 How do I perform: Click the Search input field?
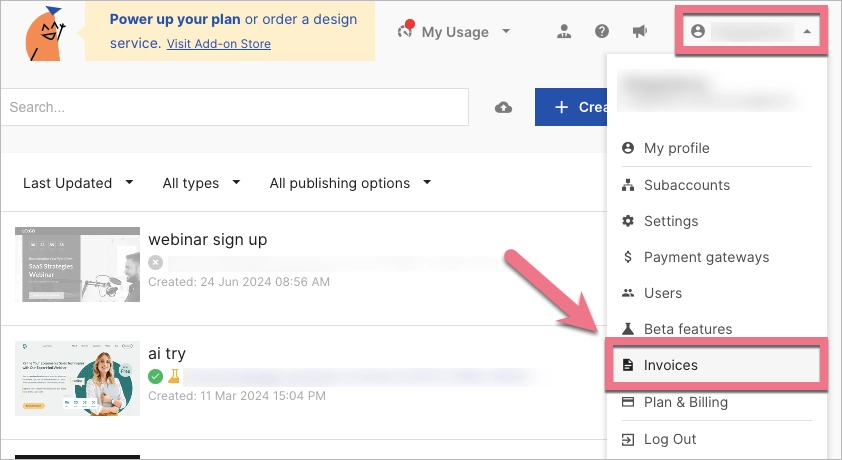pyautogui.click(x=234, y=107)
